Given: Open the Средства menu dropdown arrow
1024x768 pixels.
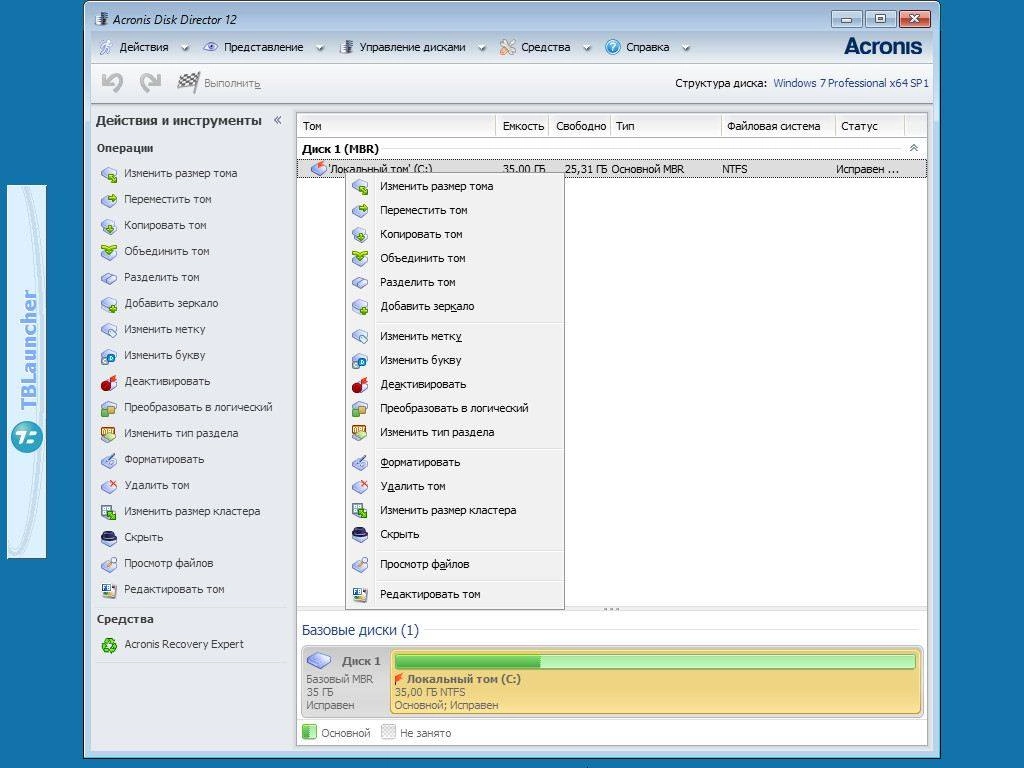Looking at the screenshot, I should tap(586, 48).
